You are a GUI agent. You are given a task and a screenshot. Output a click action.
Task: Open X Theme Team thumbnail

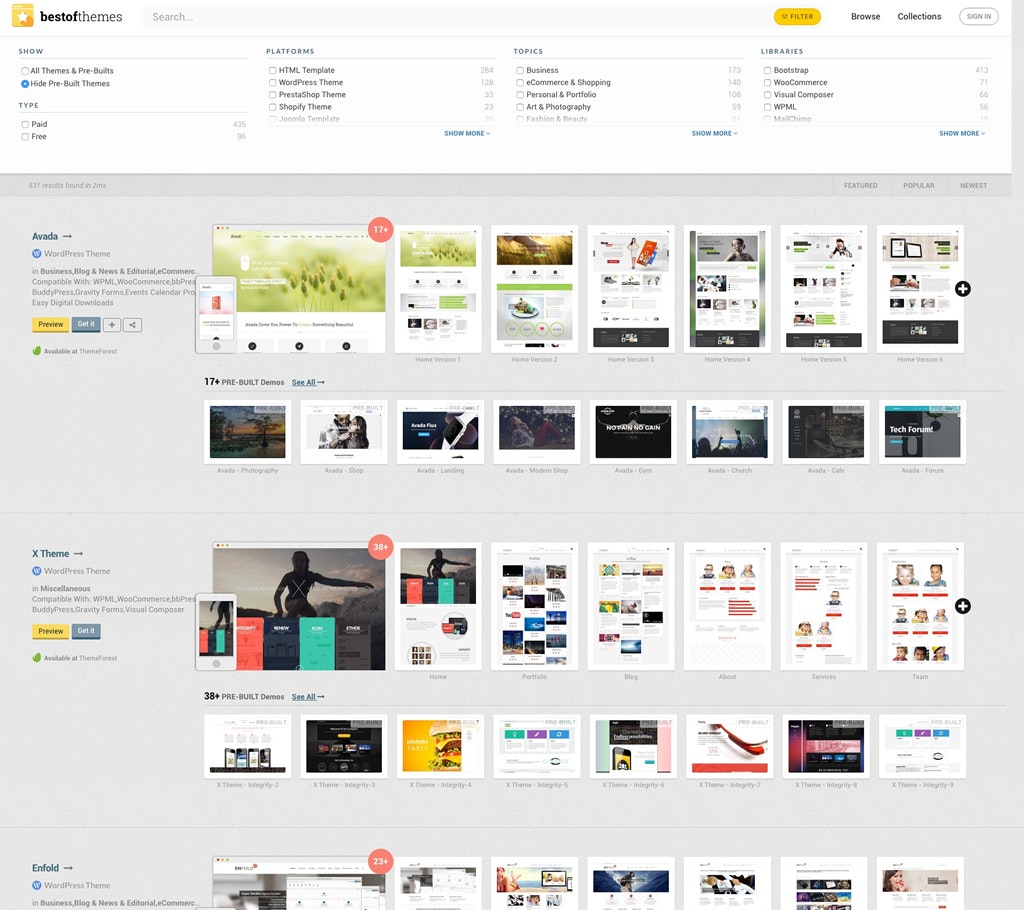click(920, 606)
